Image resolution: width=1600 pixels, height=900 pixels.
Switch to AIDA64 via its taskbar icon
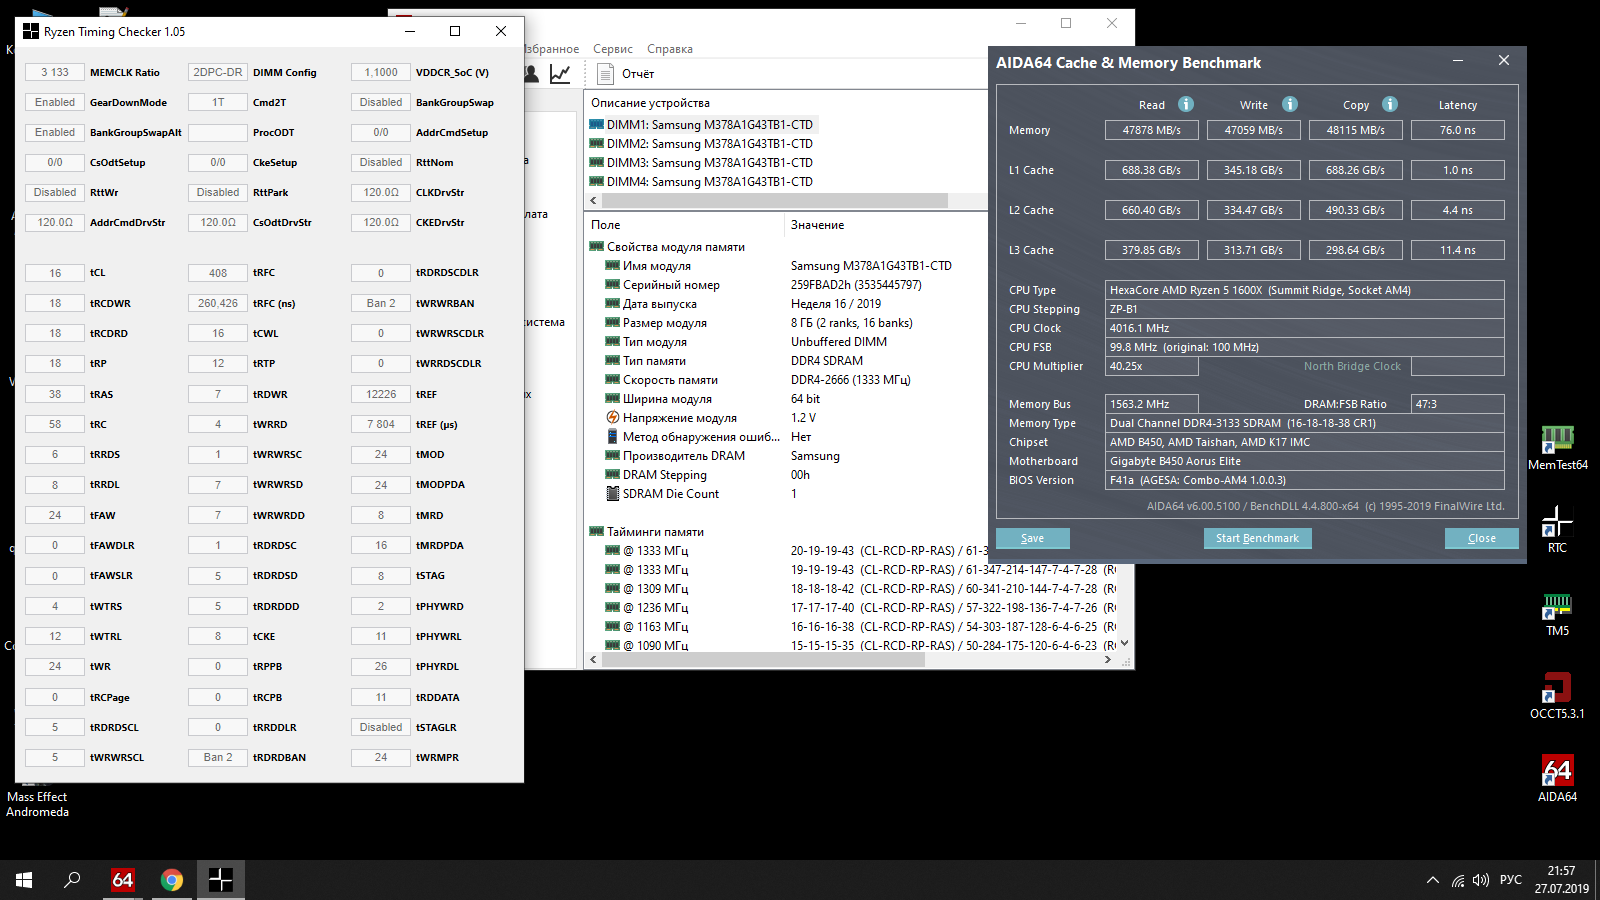tap(122, 880)
